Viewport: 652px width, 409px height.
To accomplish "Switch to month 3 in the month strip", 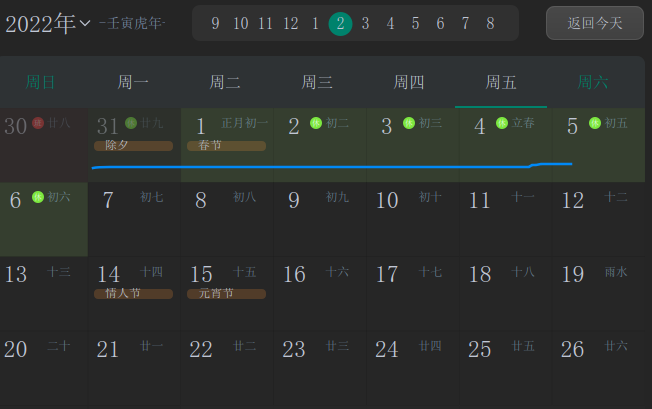I will click(x=365, y=23).
